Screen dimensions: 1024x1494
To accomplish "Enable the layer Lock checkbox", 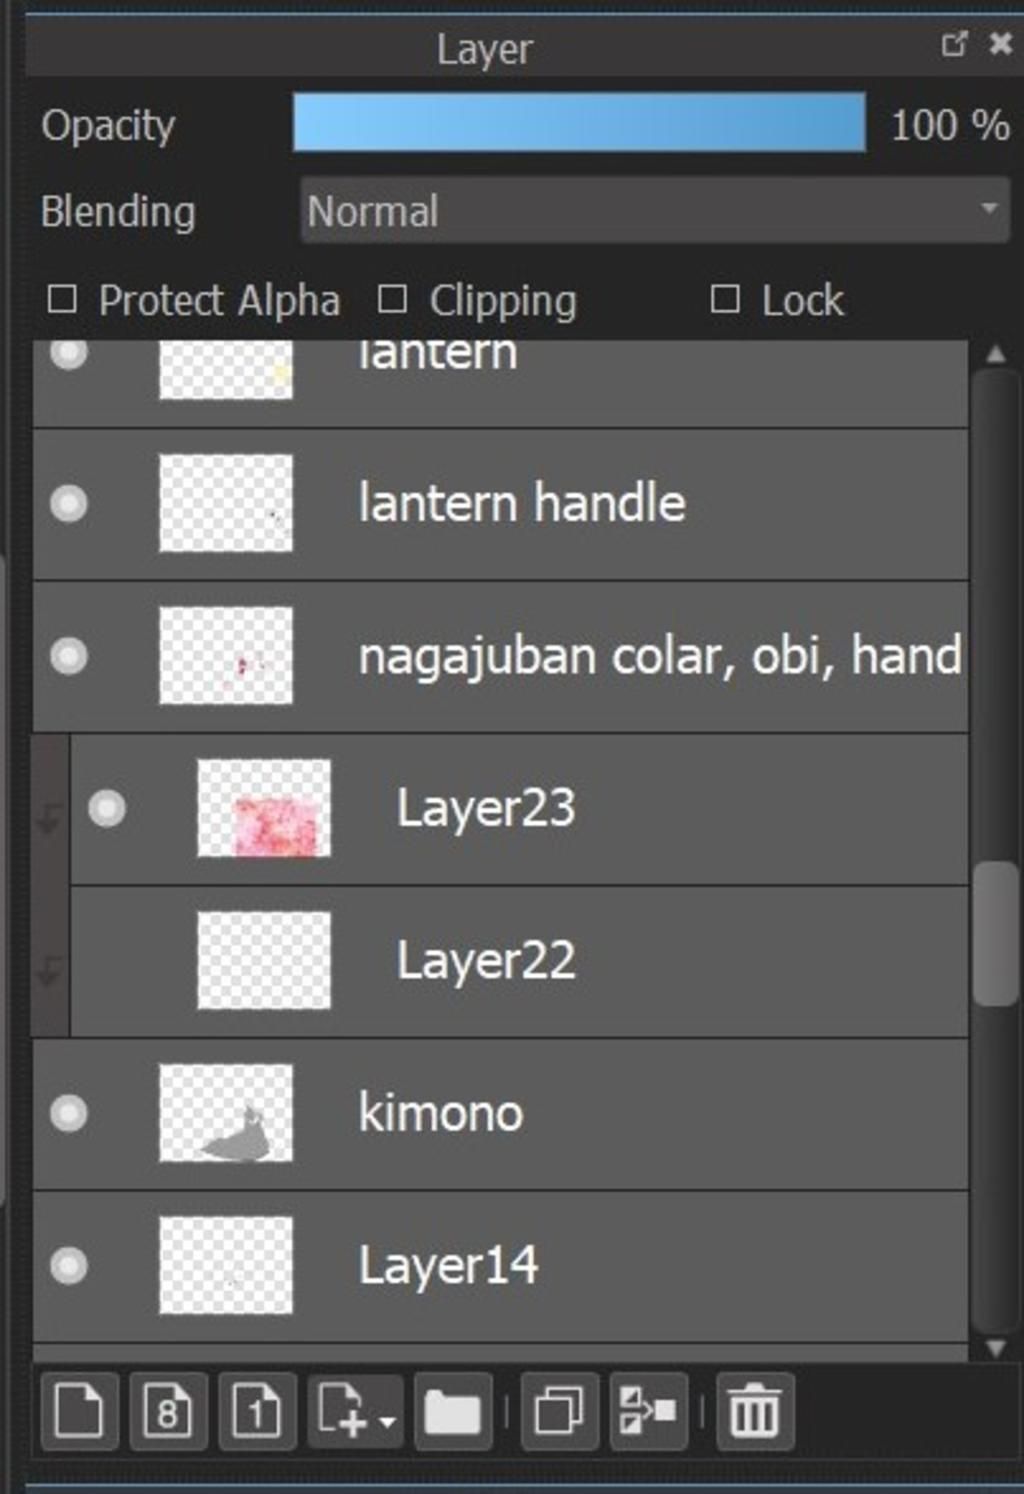I will [725, 299].
